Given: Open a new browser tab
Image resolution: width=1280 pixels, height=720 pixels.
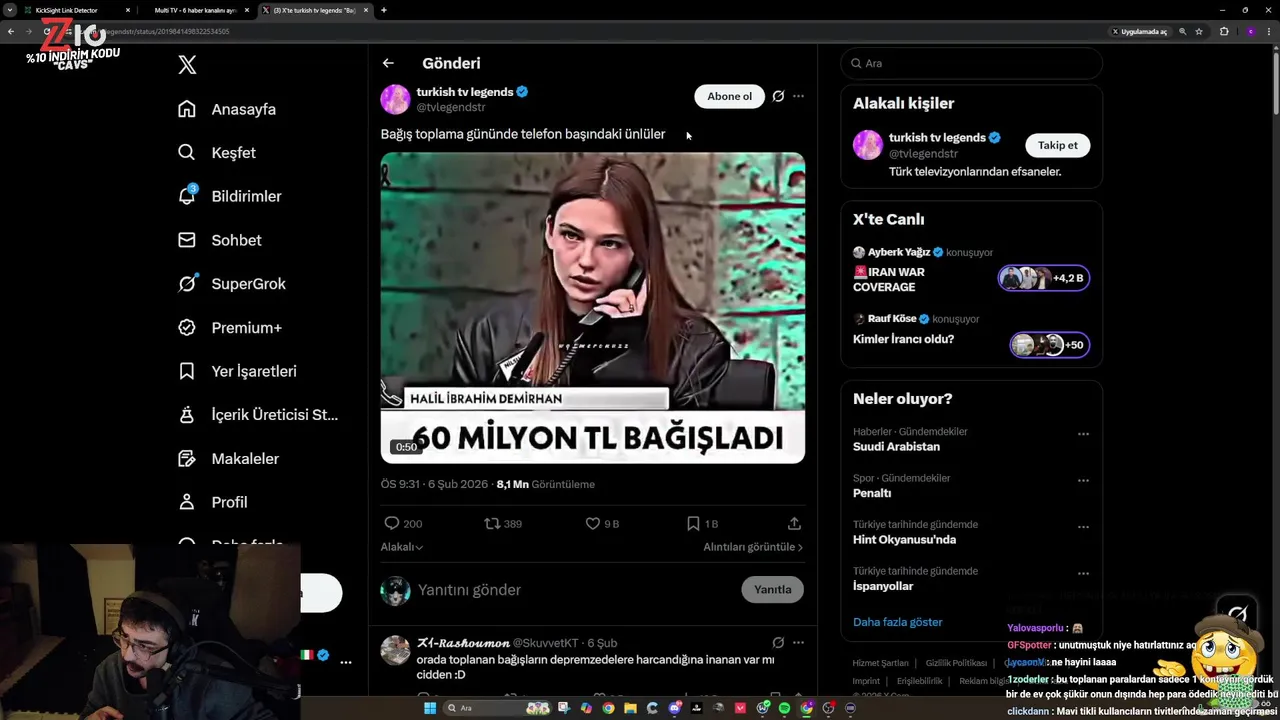Looking at the screenshot, I should [x=384, y=10].
